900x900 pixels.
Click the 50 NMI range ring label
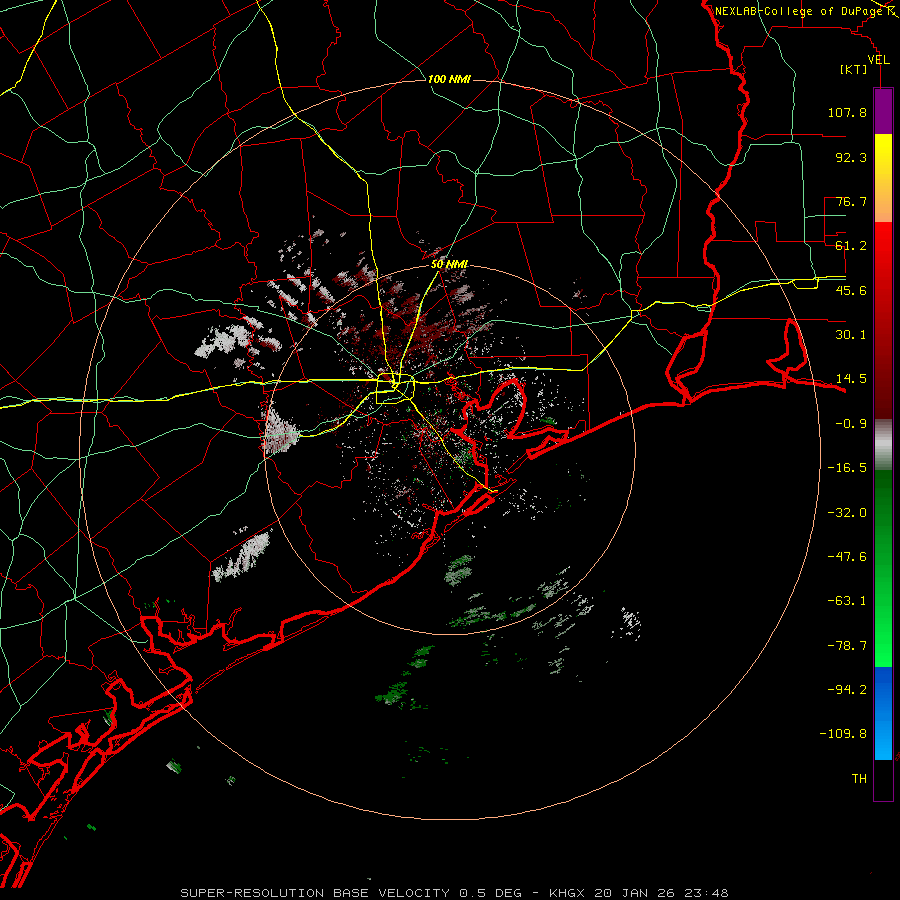click(449, 264)
